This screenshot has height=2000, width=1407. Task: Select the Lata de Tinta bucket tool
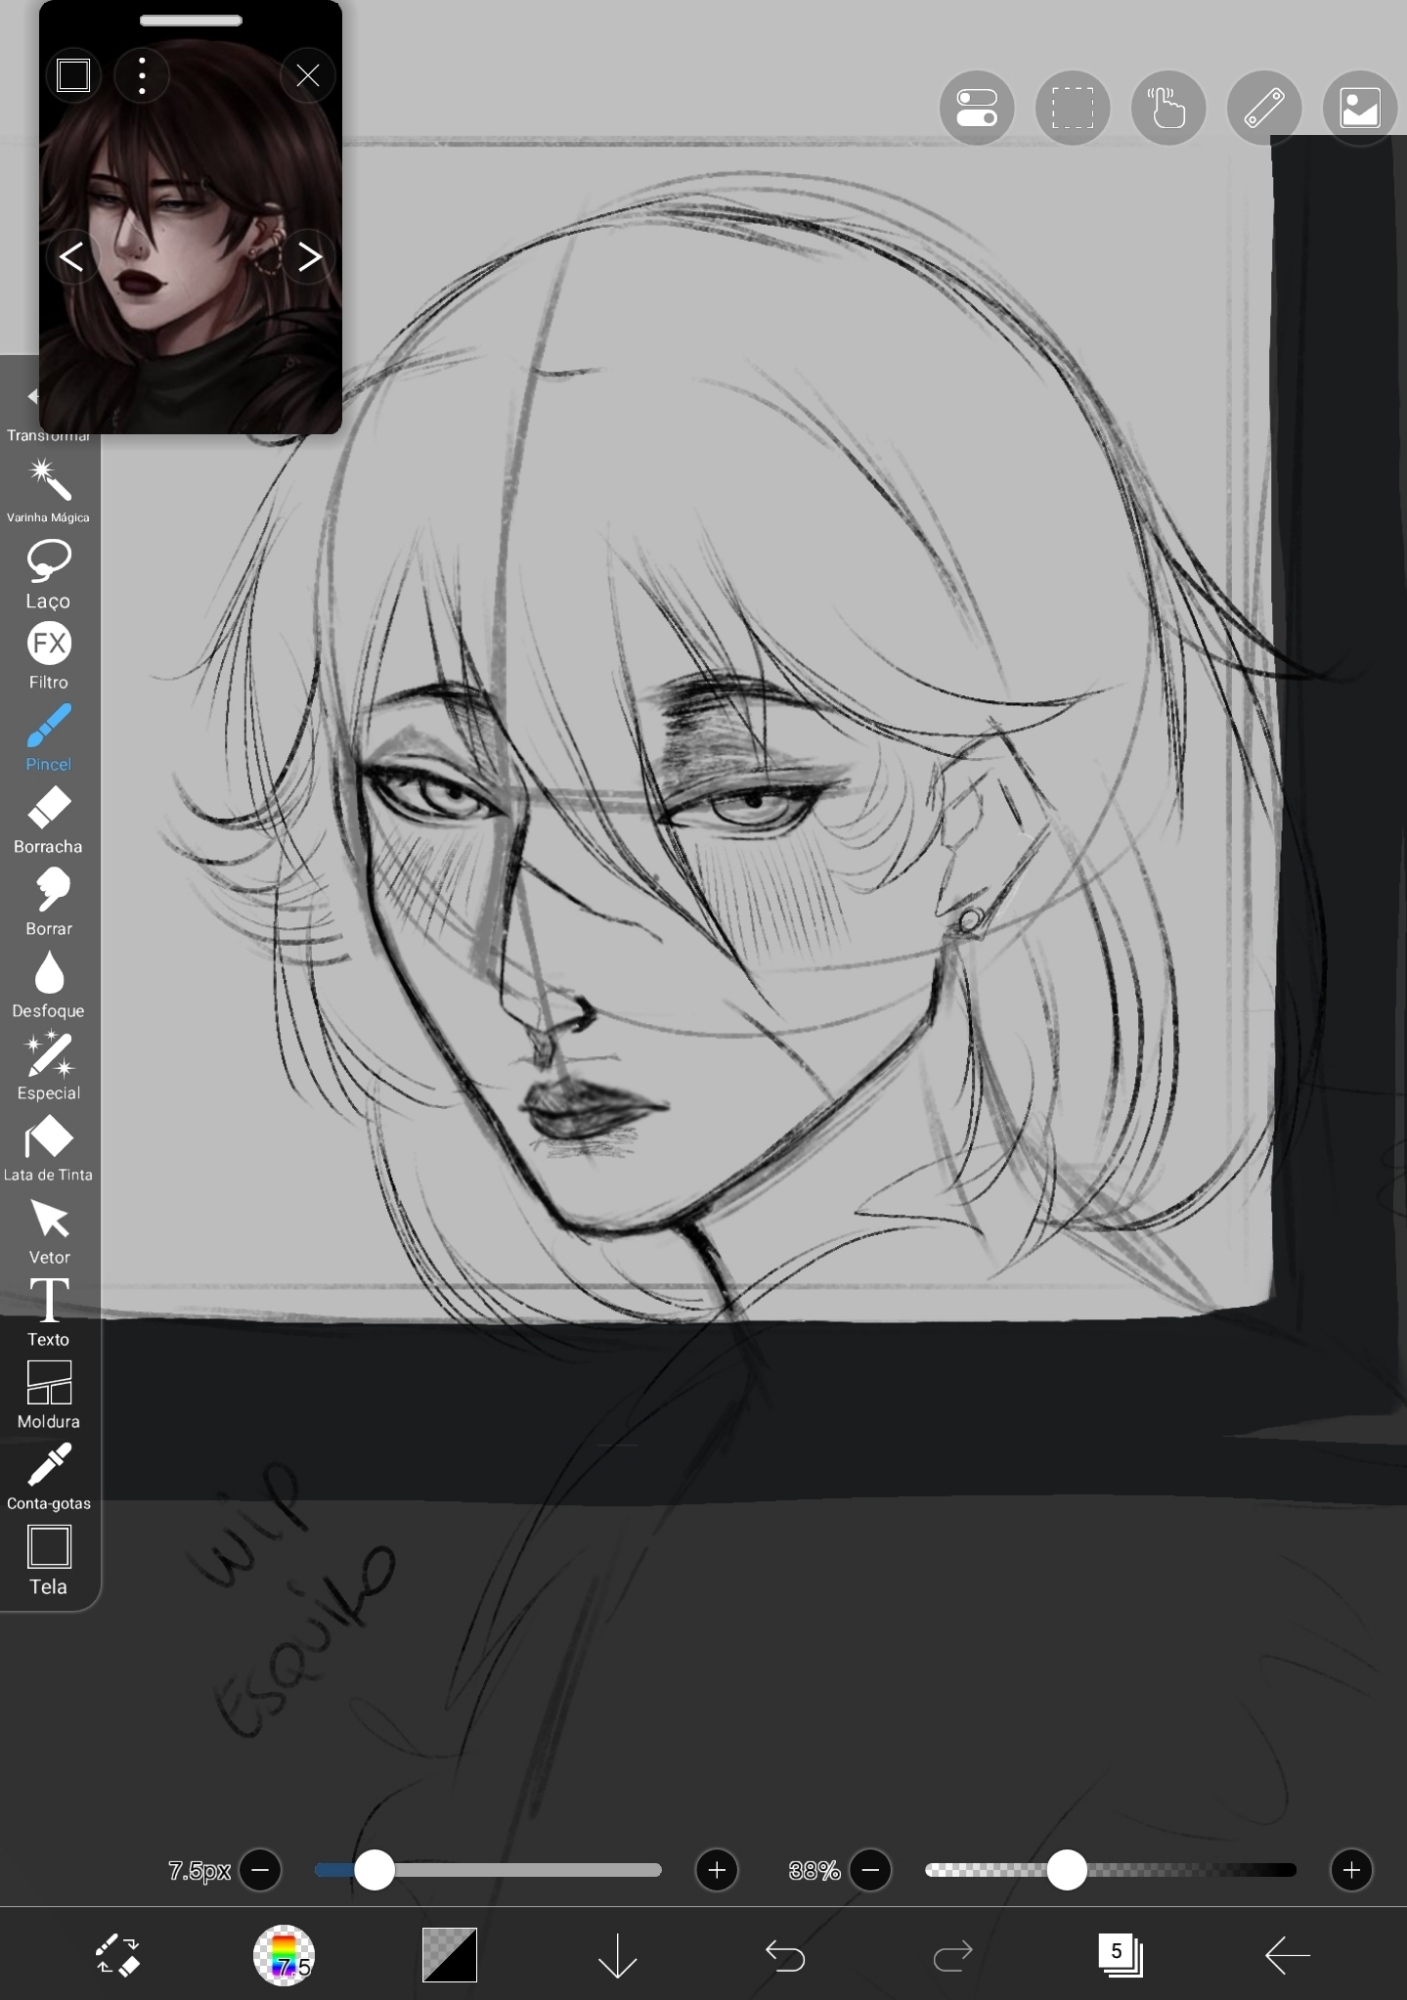48,1148
